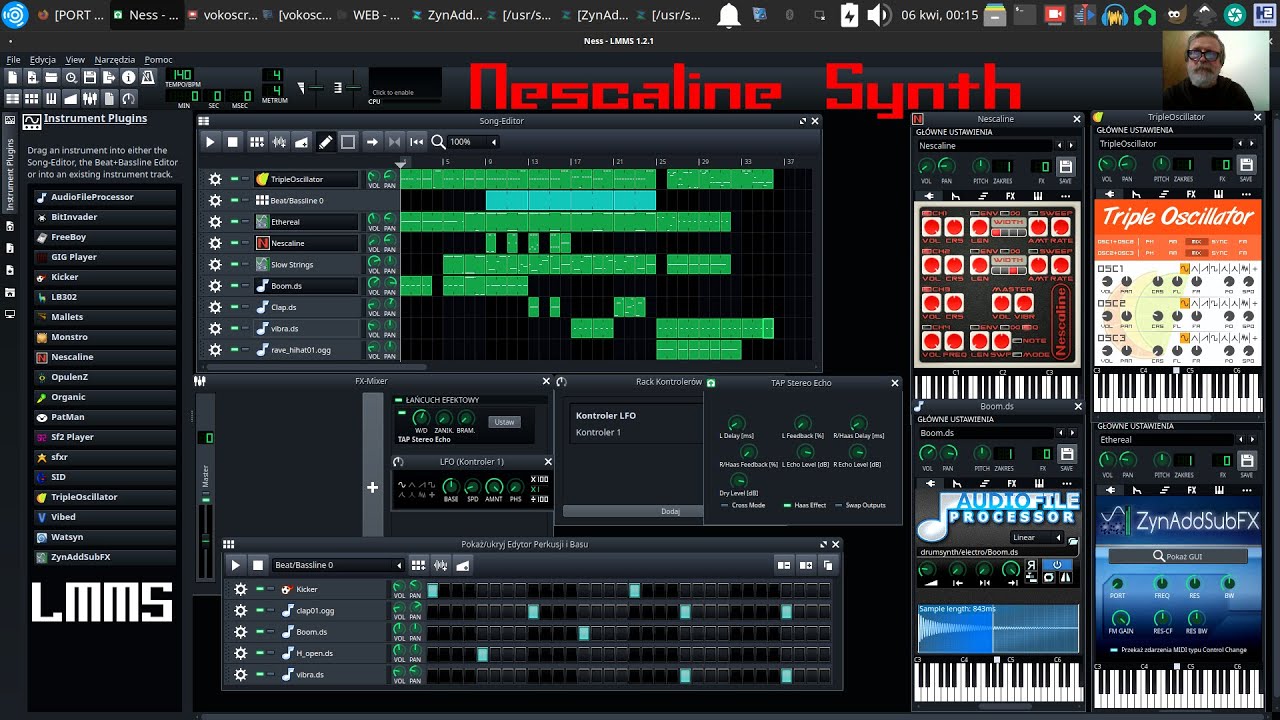Screen dimensions: 1280x720
Task: Toggle the effects chain enable LED in the FX-Mixer
Action: (x=399, y=400)
